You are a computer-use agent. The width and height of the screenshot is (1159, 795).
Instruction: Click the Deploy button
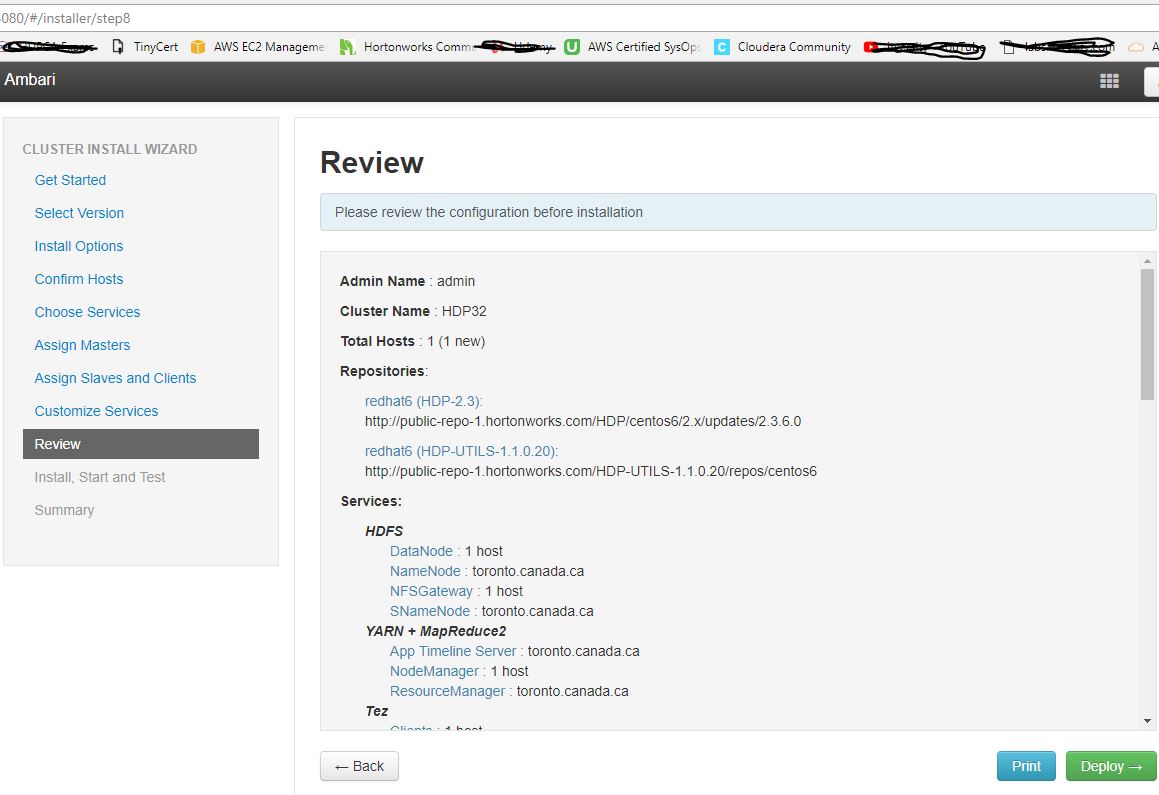[1111, 765]
